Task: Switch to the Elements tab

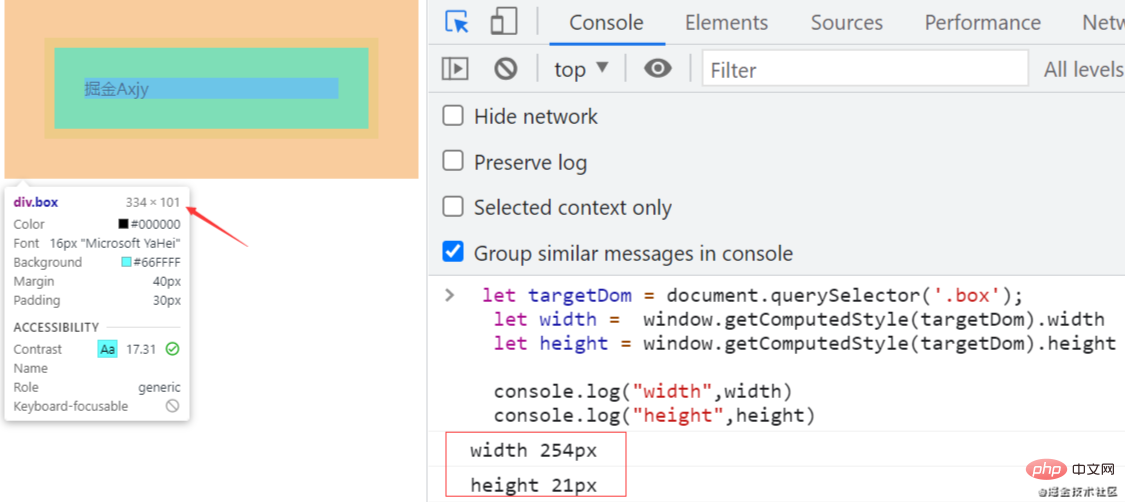Action: click(726, 23)
